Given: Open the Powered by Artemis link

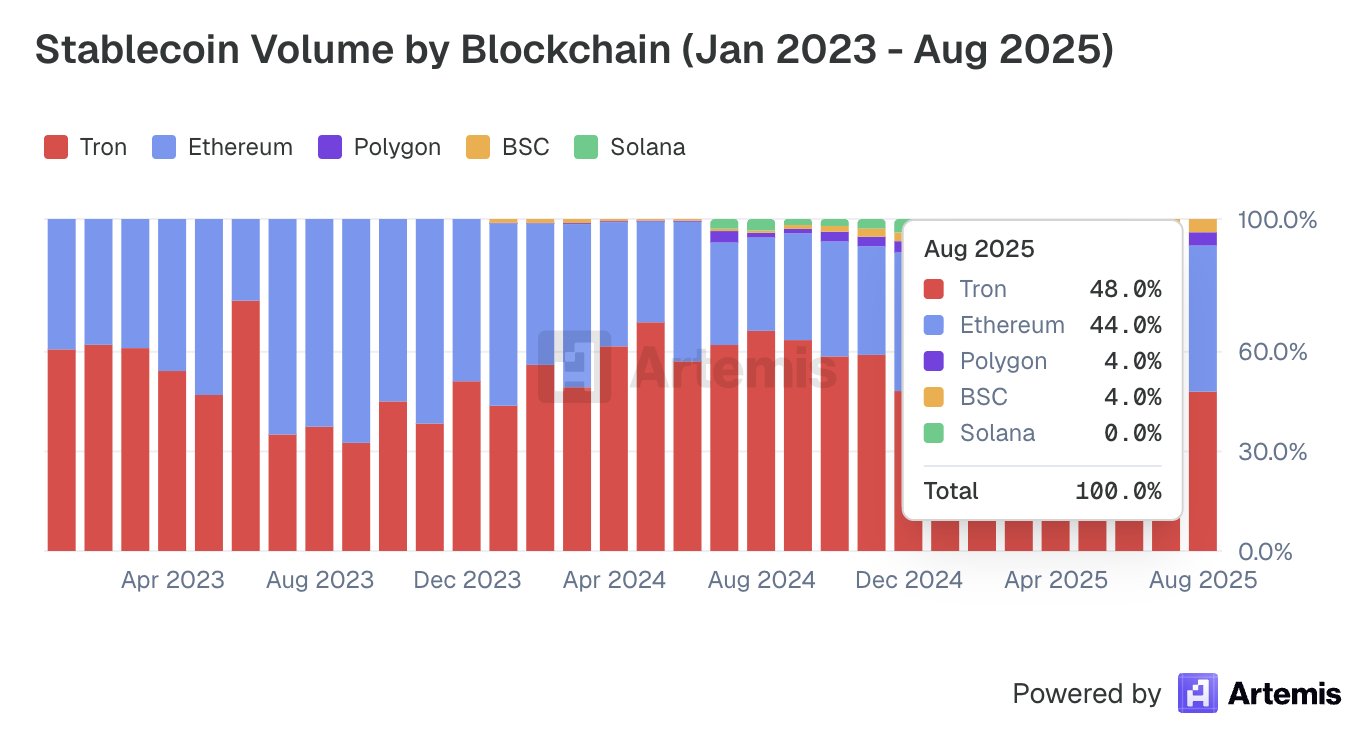Looking at the screenshot, I should click(1177, 693).
